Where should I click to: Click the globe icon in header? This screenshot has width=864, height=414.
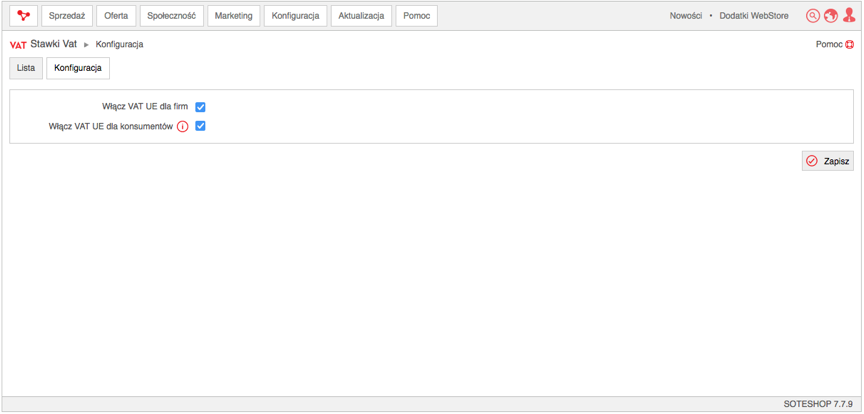point(831,16)
